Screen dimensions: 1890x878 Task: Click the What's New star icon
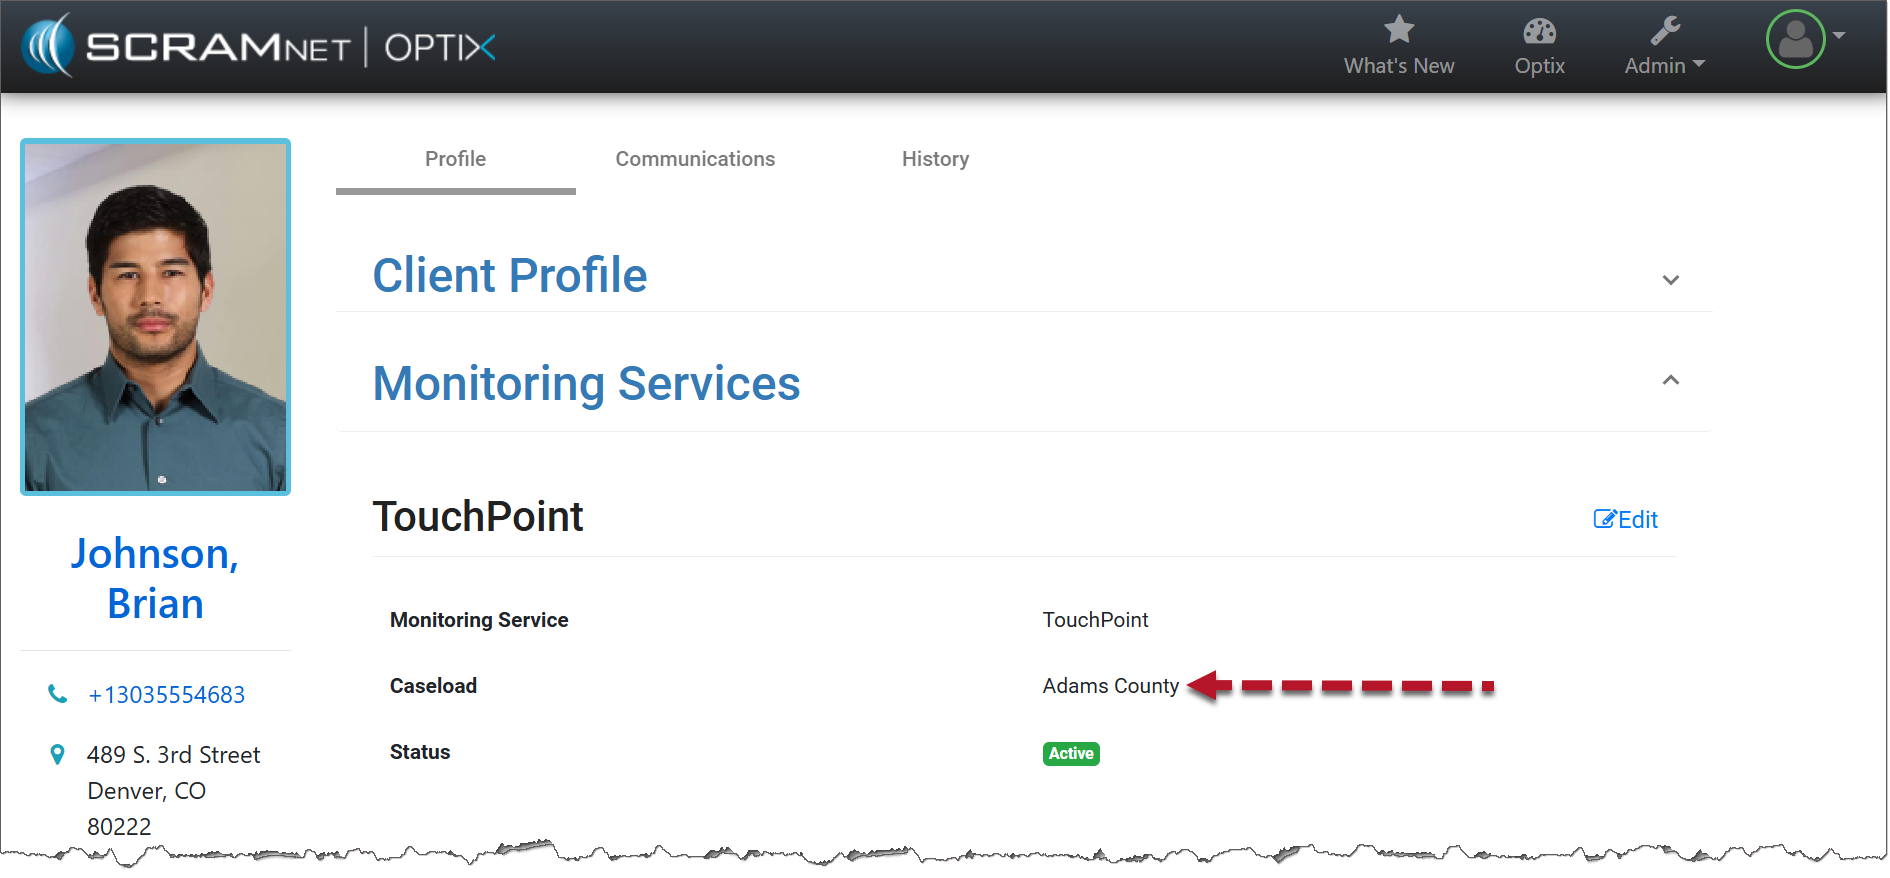(1398, 30)
